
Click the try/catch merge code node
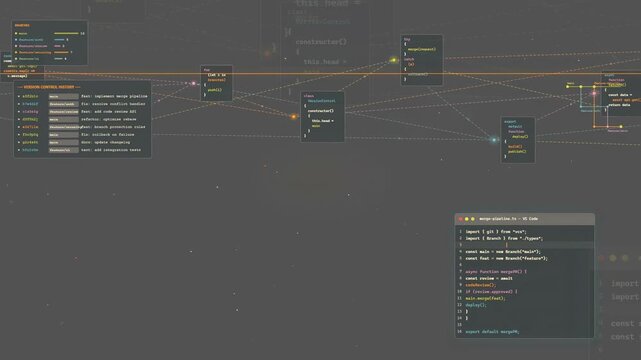coord(421,60)
